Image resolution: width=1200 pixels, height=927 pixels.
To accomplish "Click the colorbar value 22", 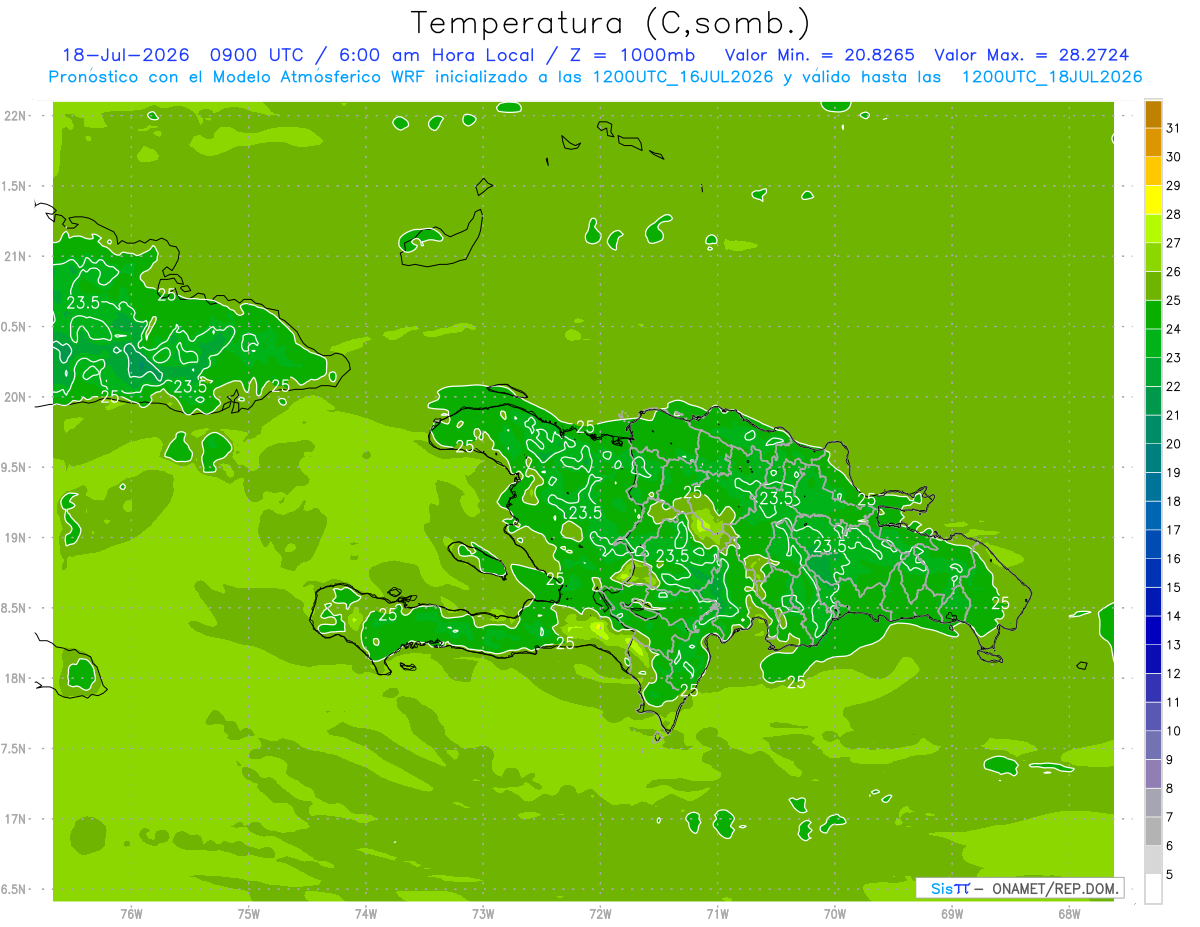I will pyautogui.click(x=1174, y=387).
